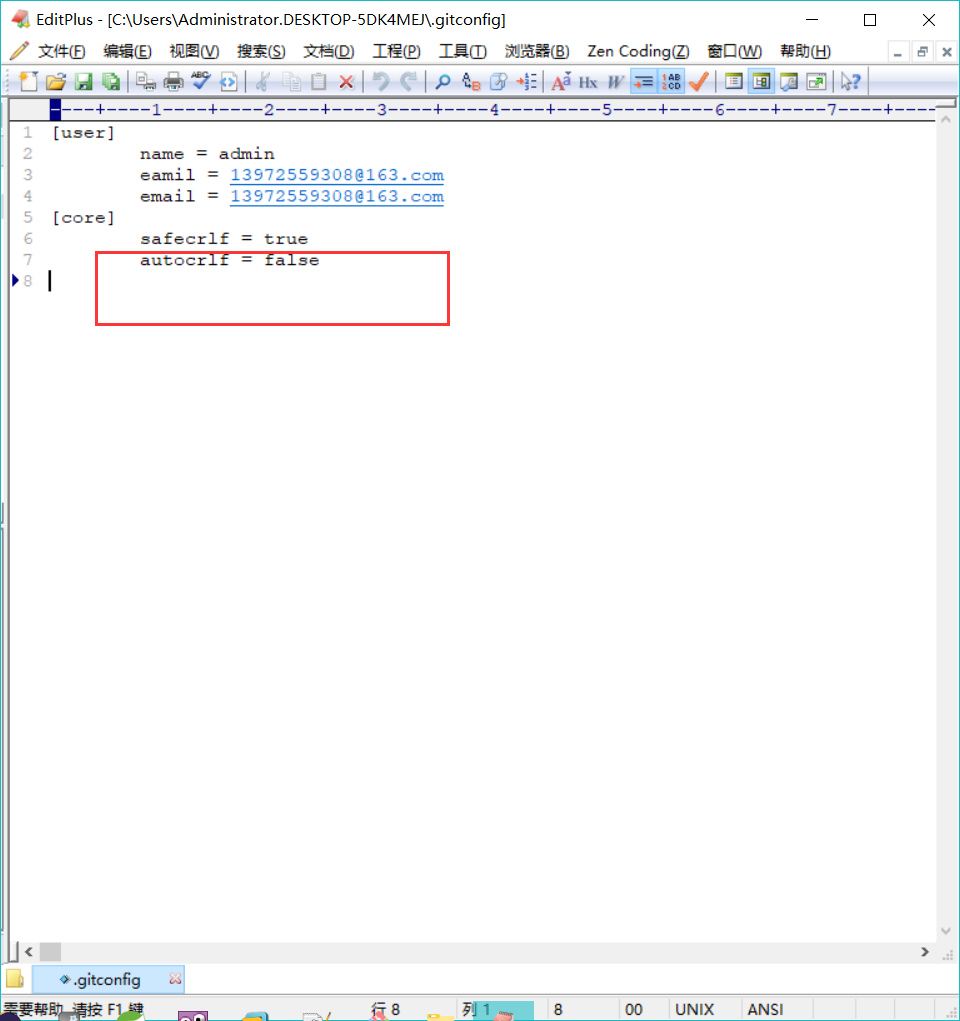960x1021 pixels.
Task: Click the red X Delete icon
Action: (346, 81)
